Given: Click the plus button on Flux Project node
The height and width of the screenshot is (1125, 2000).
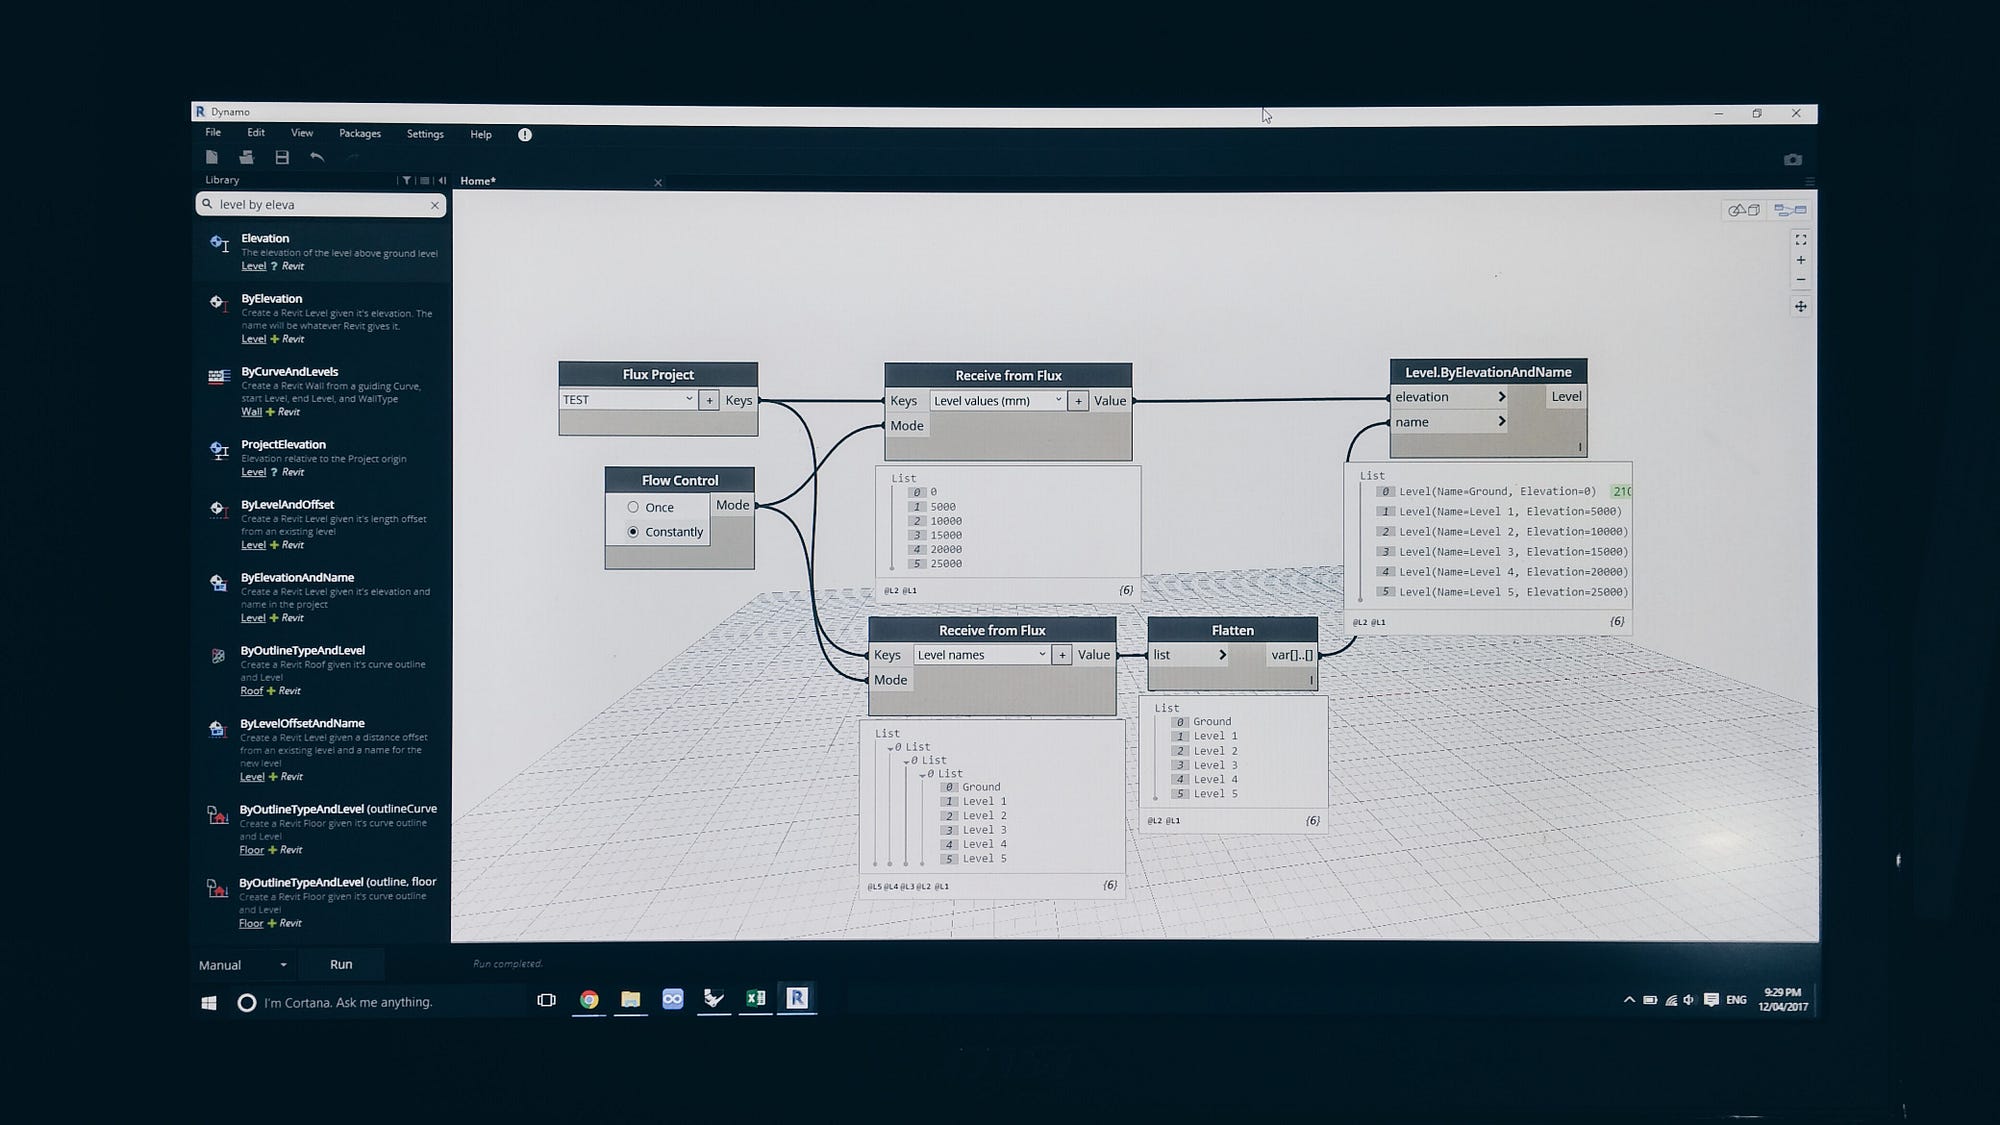Looking at the screenshot, I should (x=709, y=400).
